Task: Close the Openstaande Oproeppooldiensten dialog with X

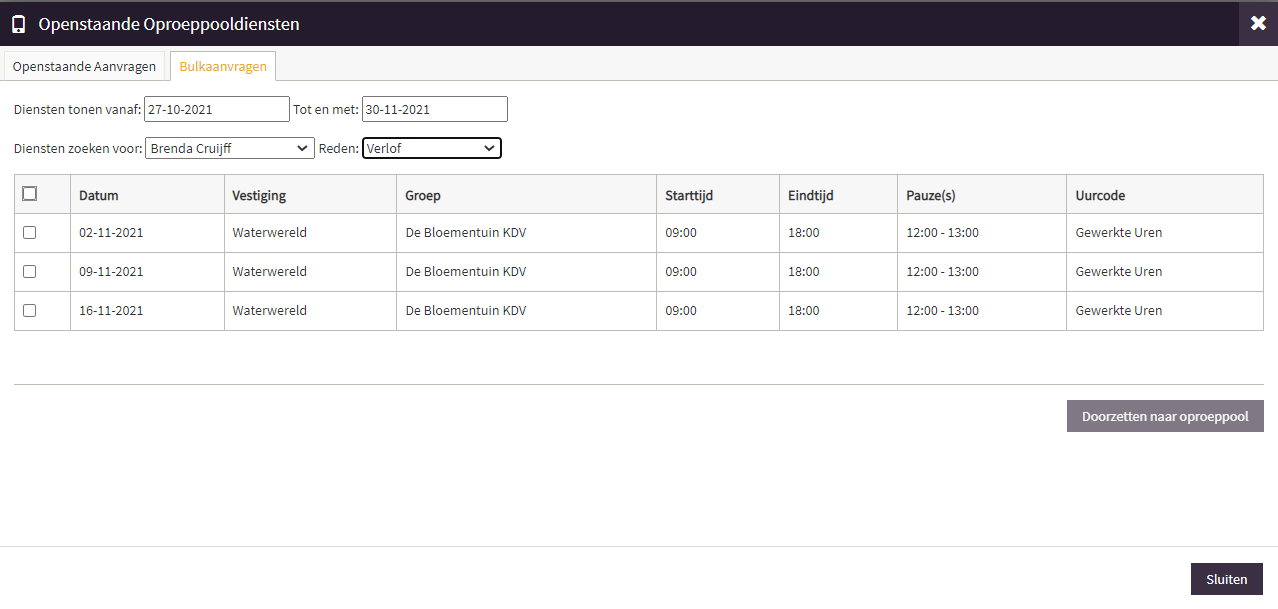Action: coord(1258,23)
